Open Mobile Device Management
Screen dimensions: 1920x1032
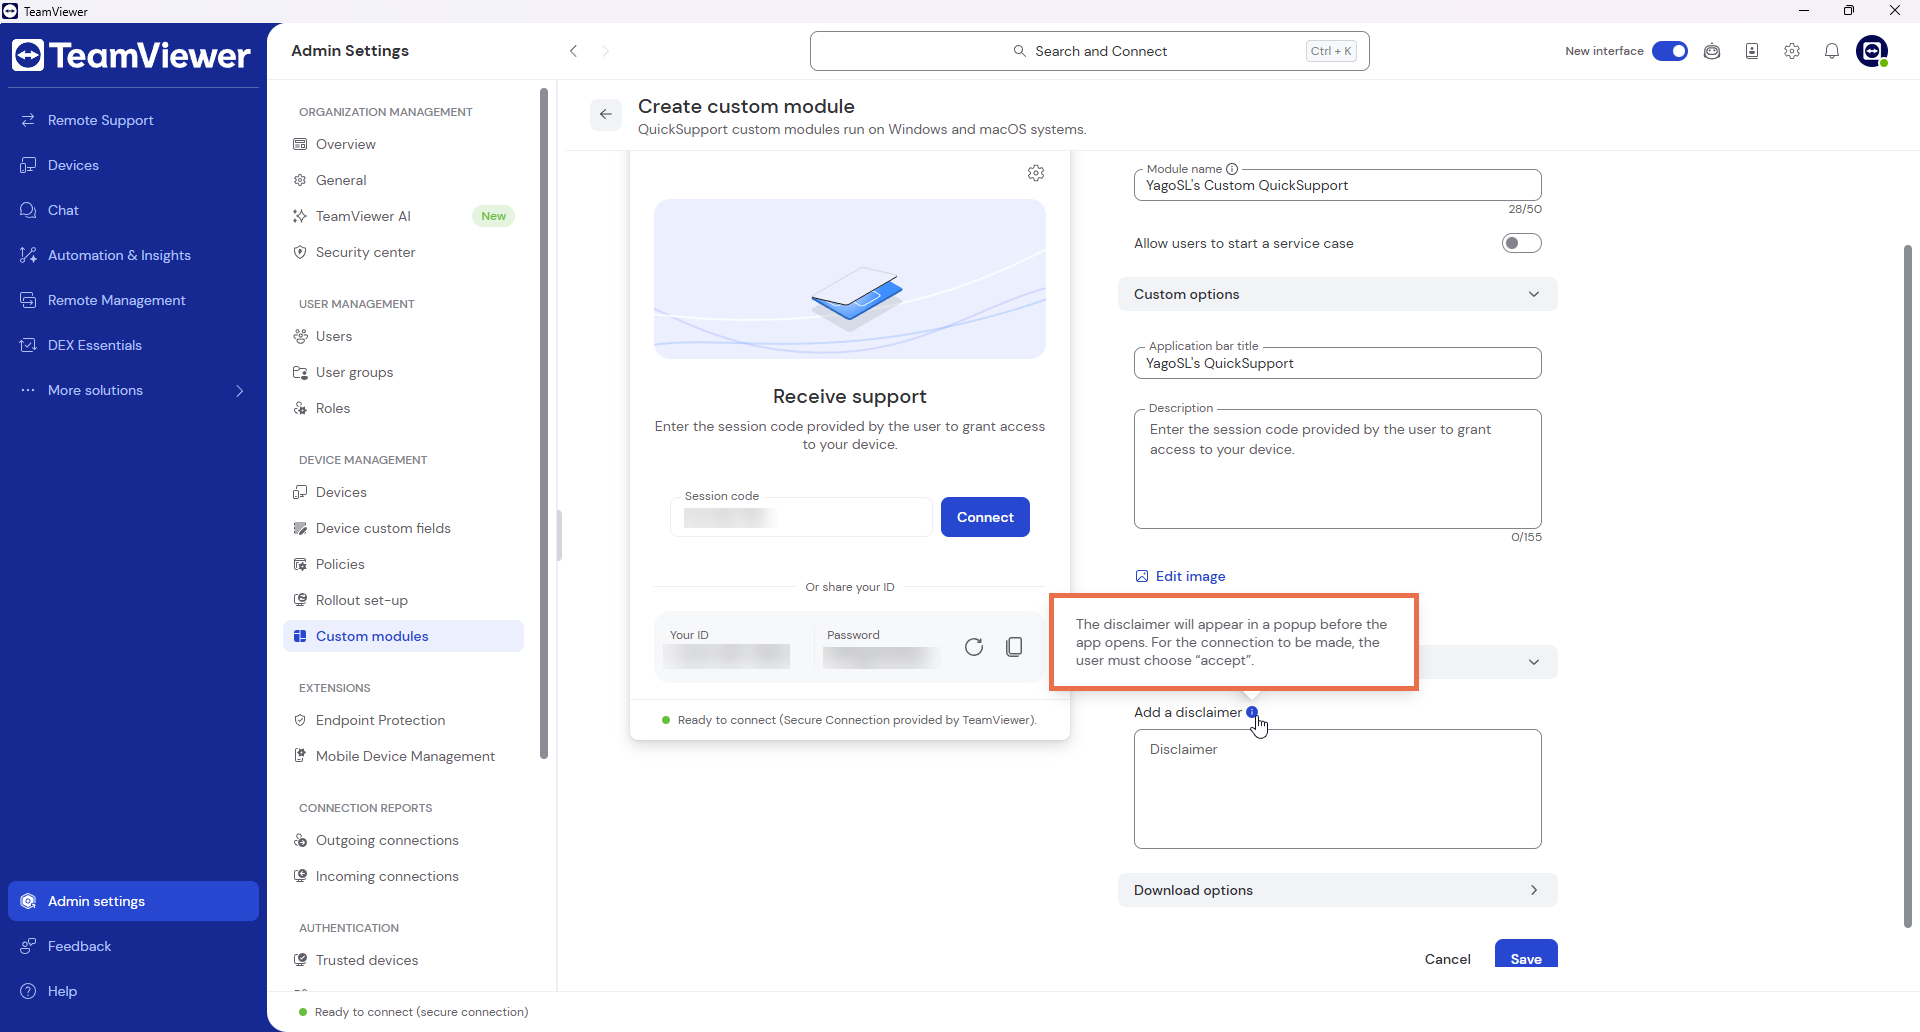click(x=403, y=756)
